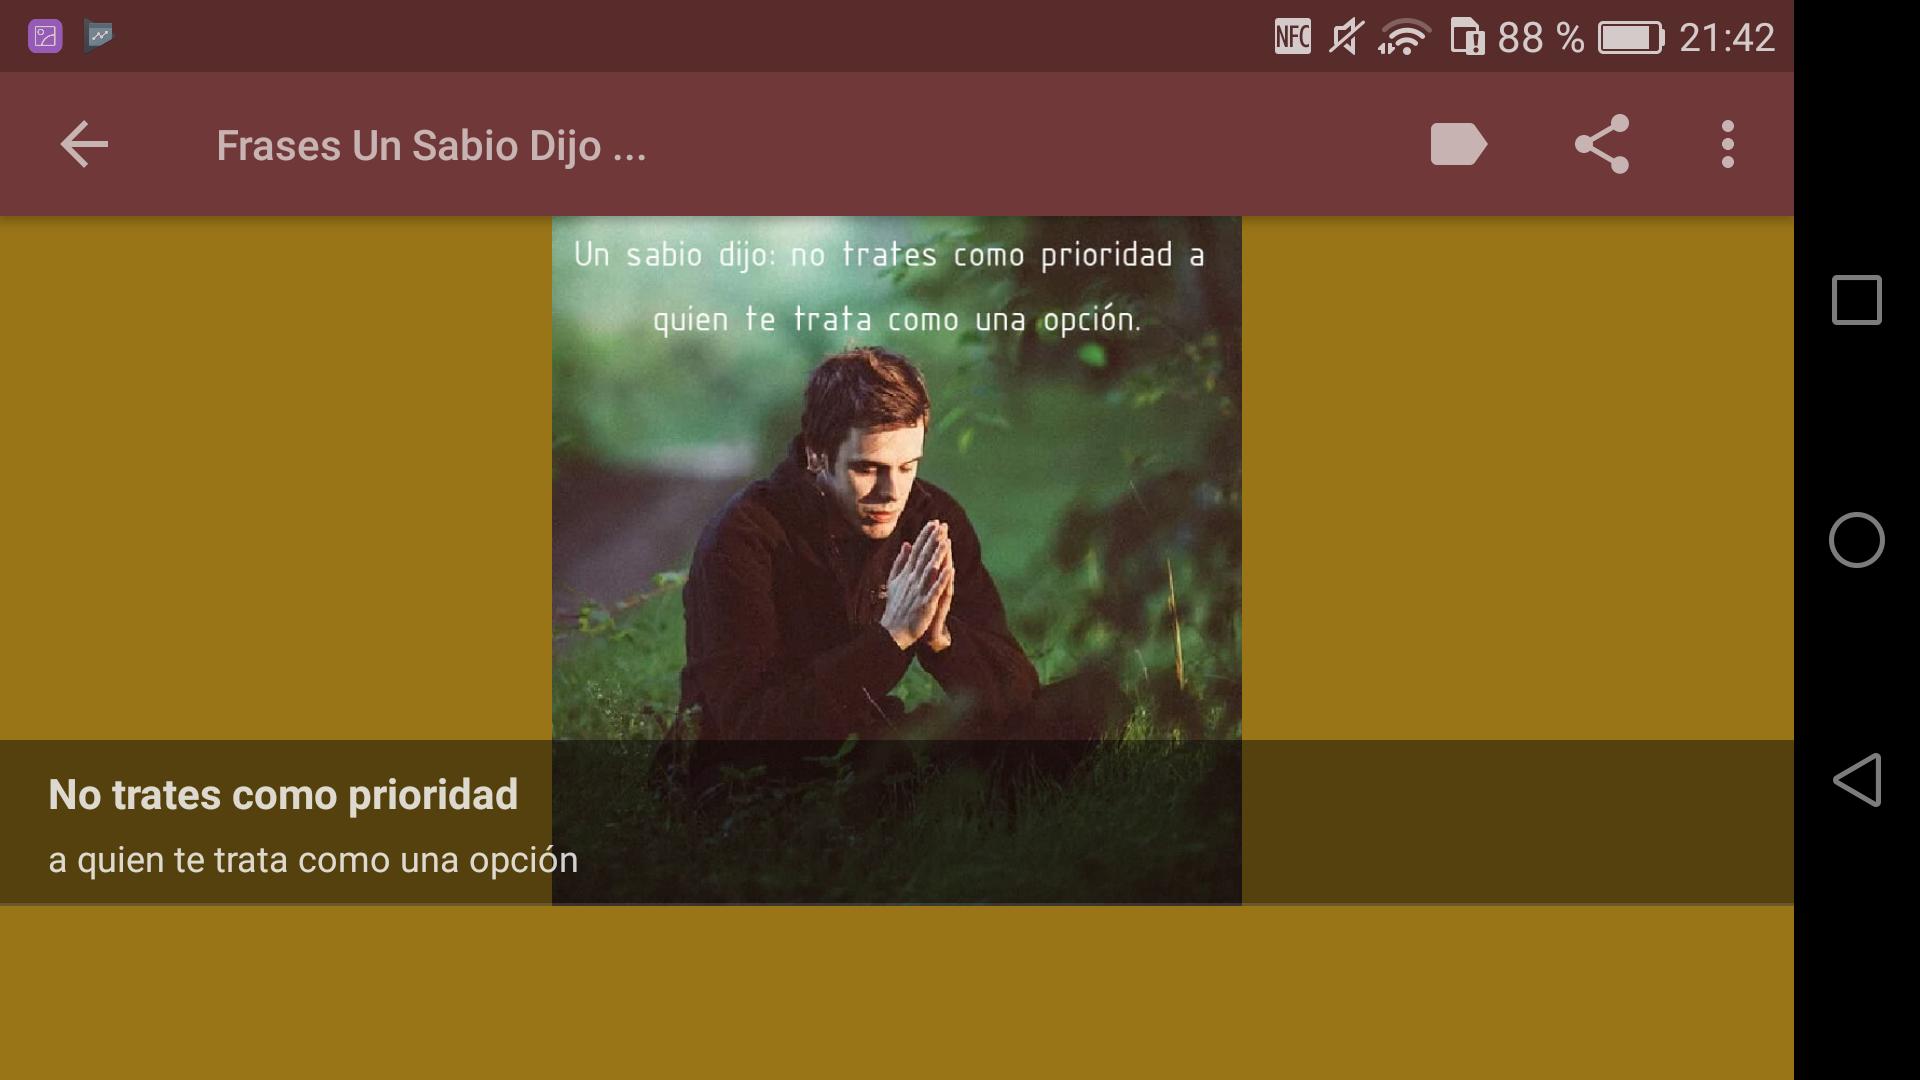Tap the Wi-Fi signal status icon

pyautogui.click(x=1404, y=38)
